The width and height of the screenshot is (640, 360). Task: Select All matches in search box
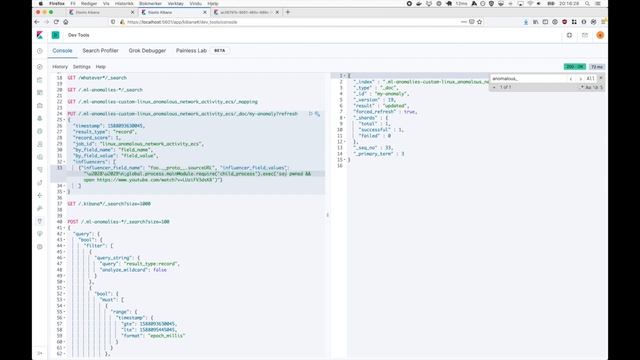590,78
